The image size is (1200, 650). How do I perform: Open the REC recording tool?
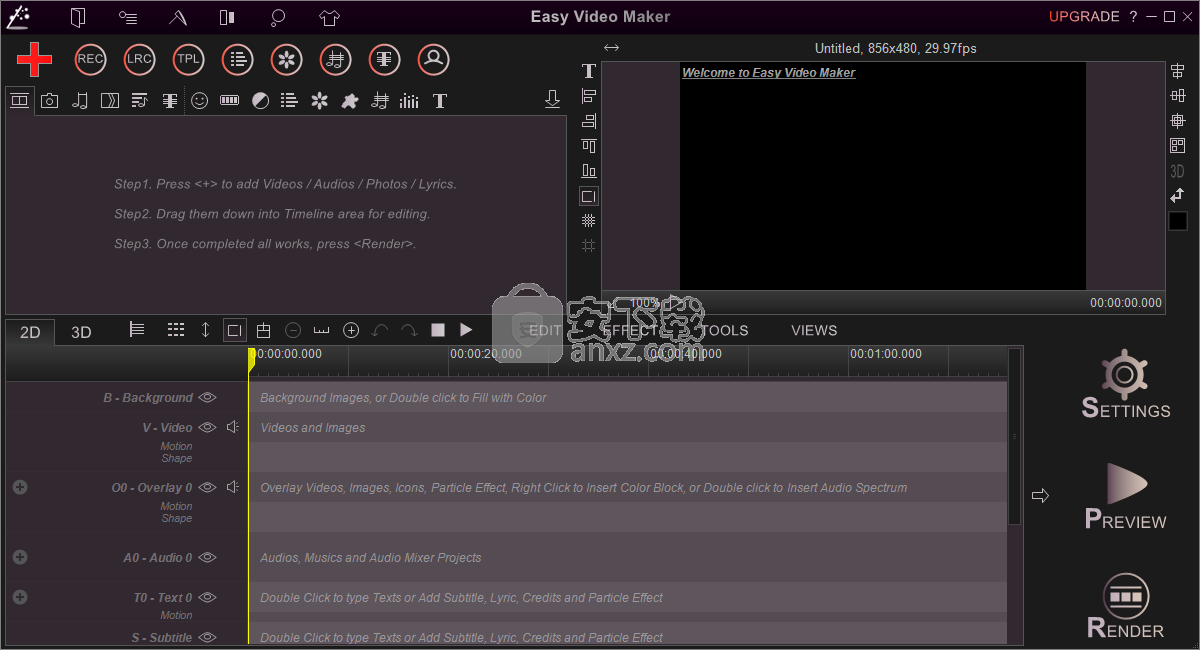point(91,60)
